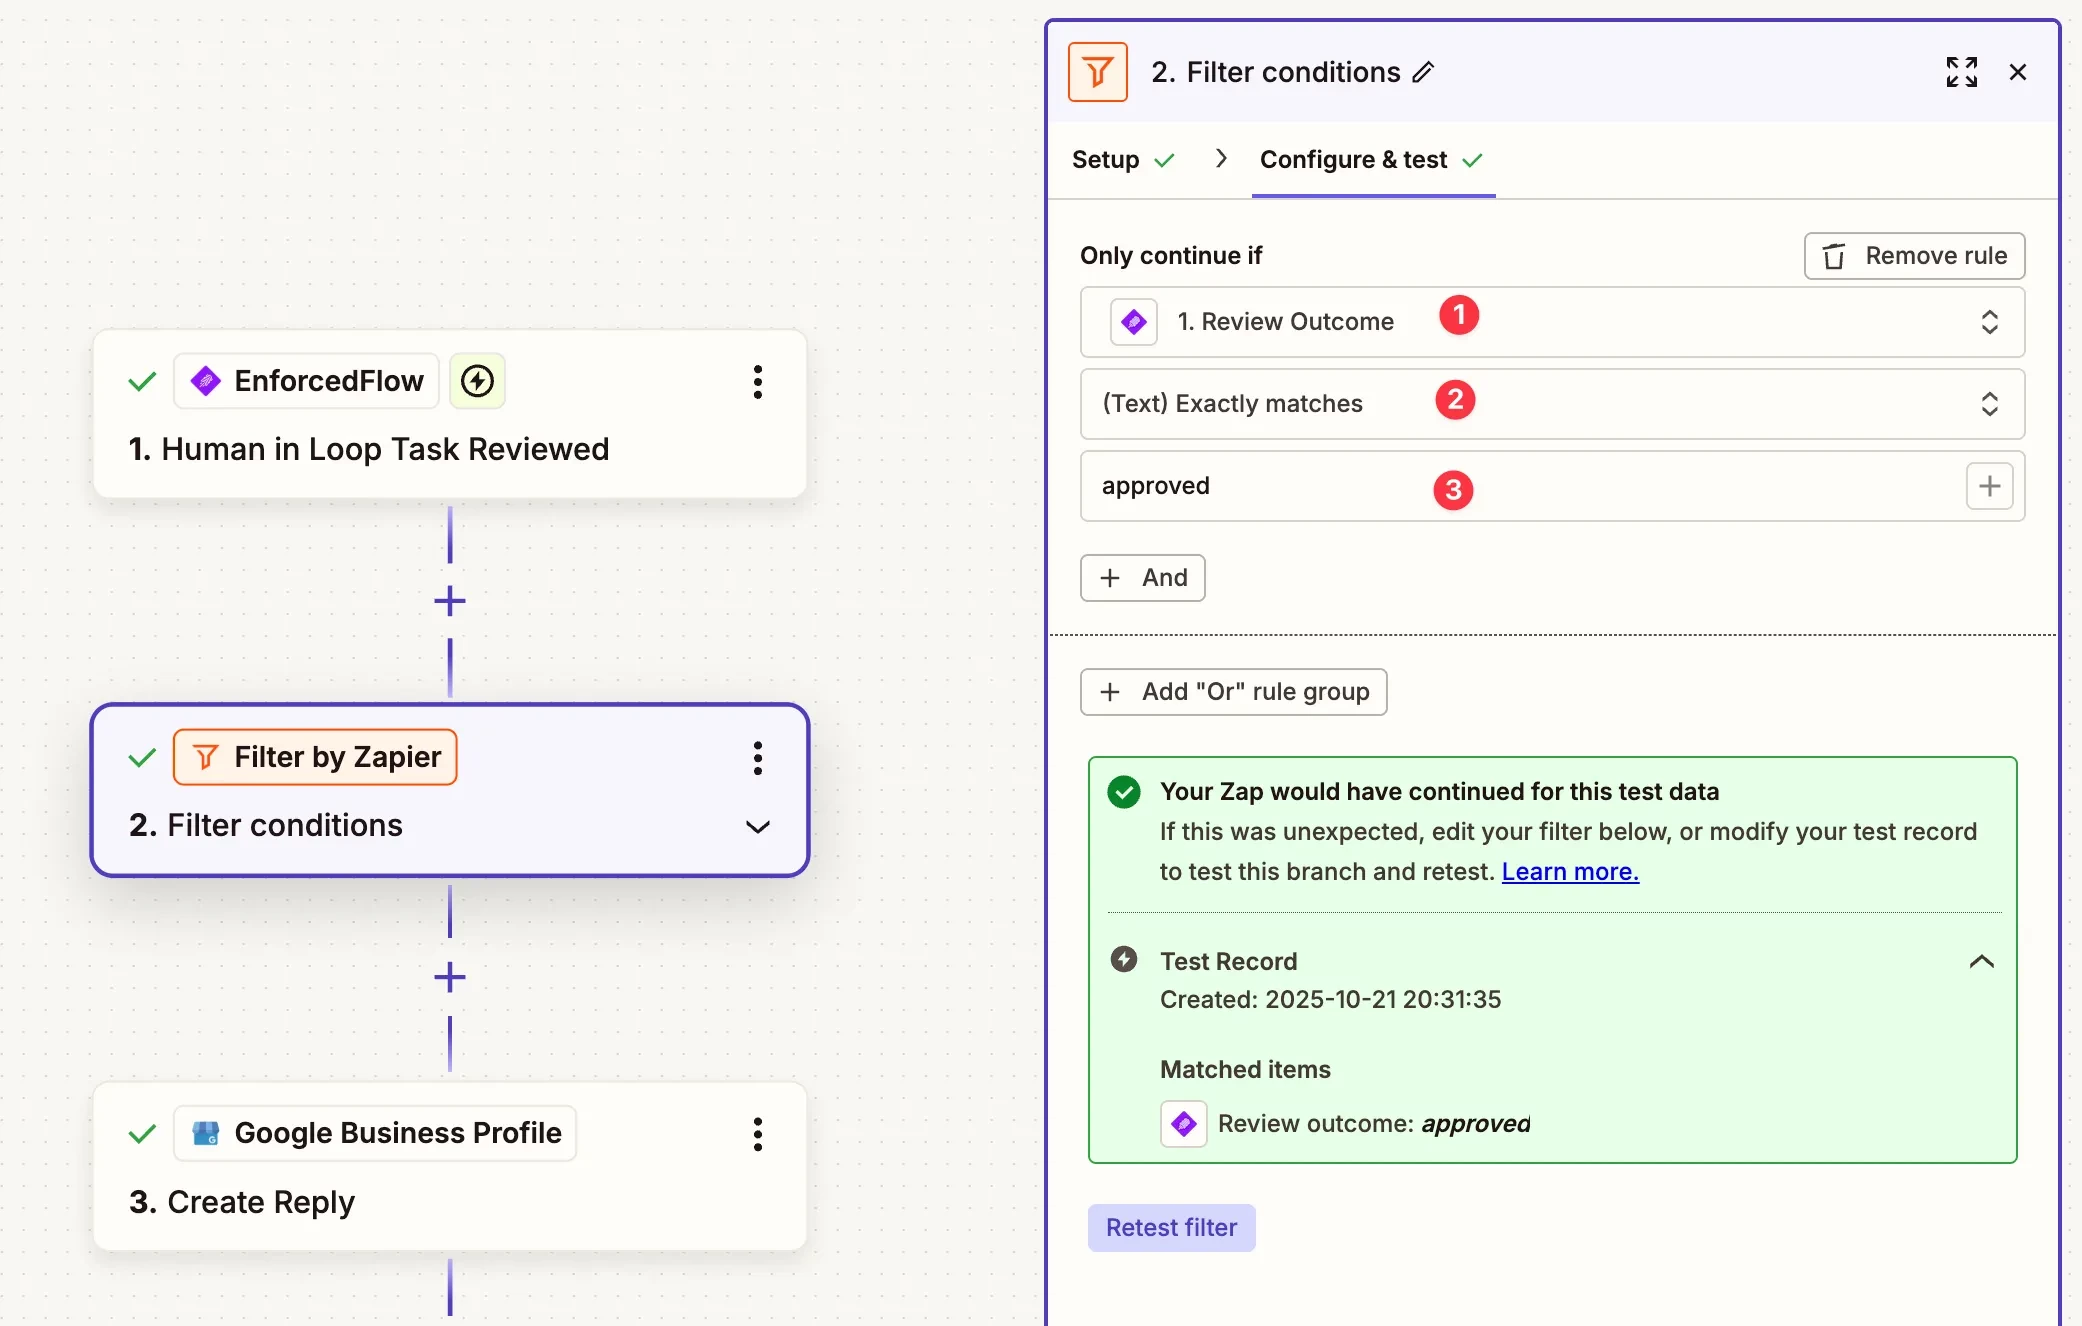Open the Learn more link

[1570, 872]
